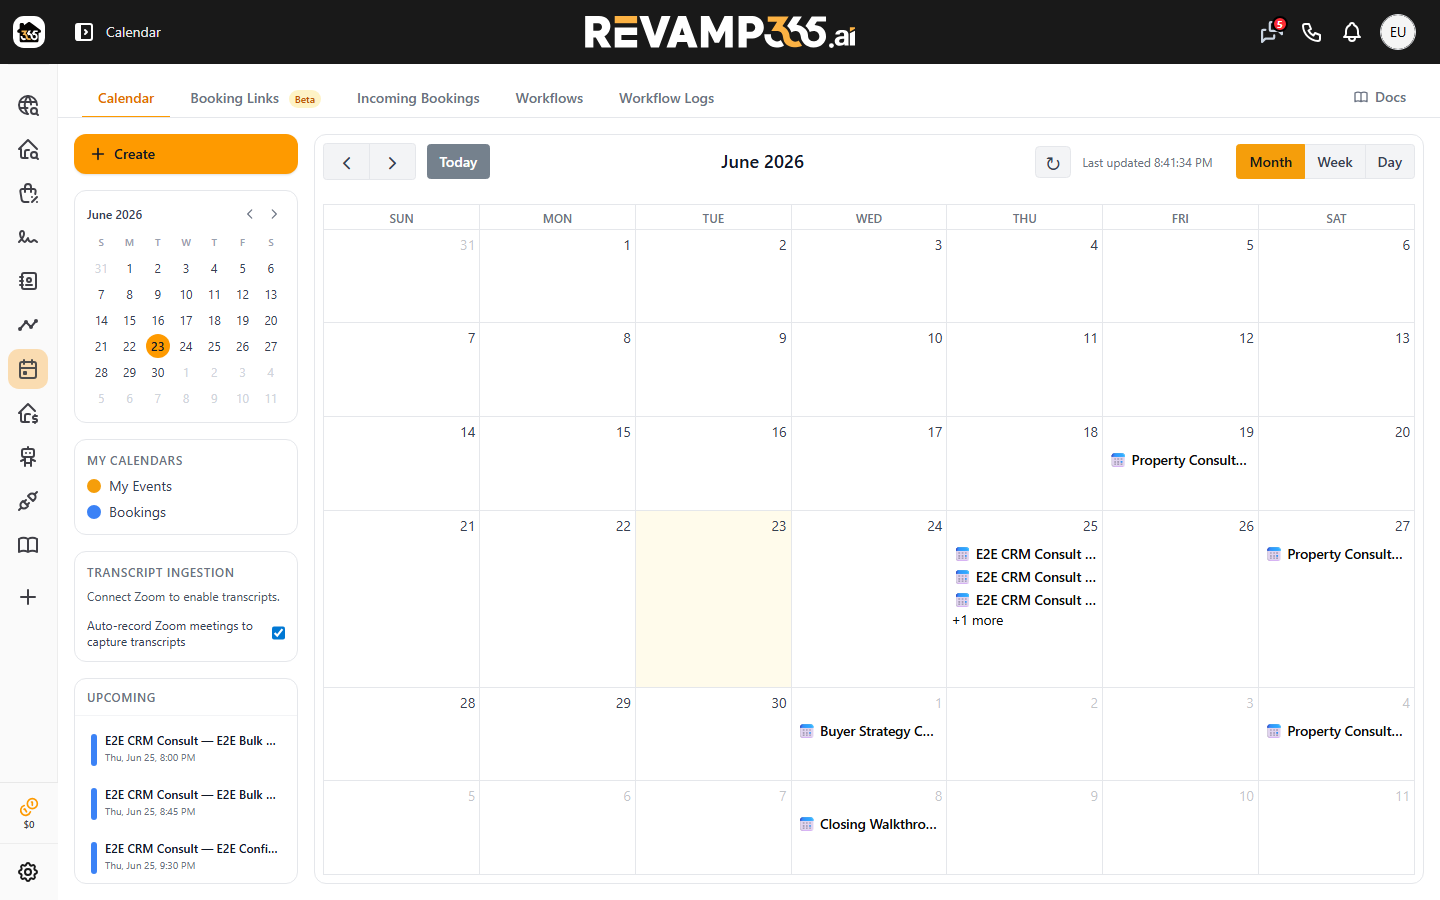This screenshot has height=900, width=1440.
Task: Select the Month view
Action: click(x=1270, y=162)
